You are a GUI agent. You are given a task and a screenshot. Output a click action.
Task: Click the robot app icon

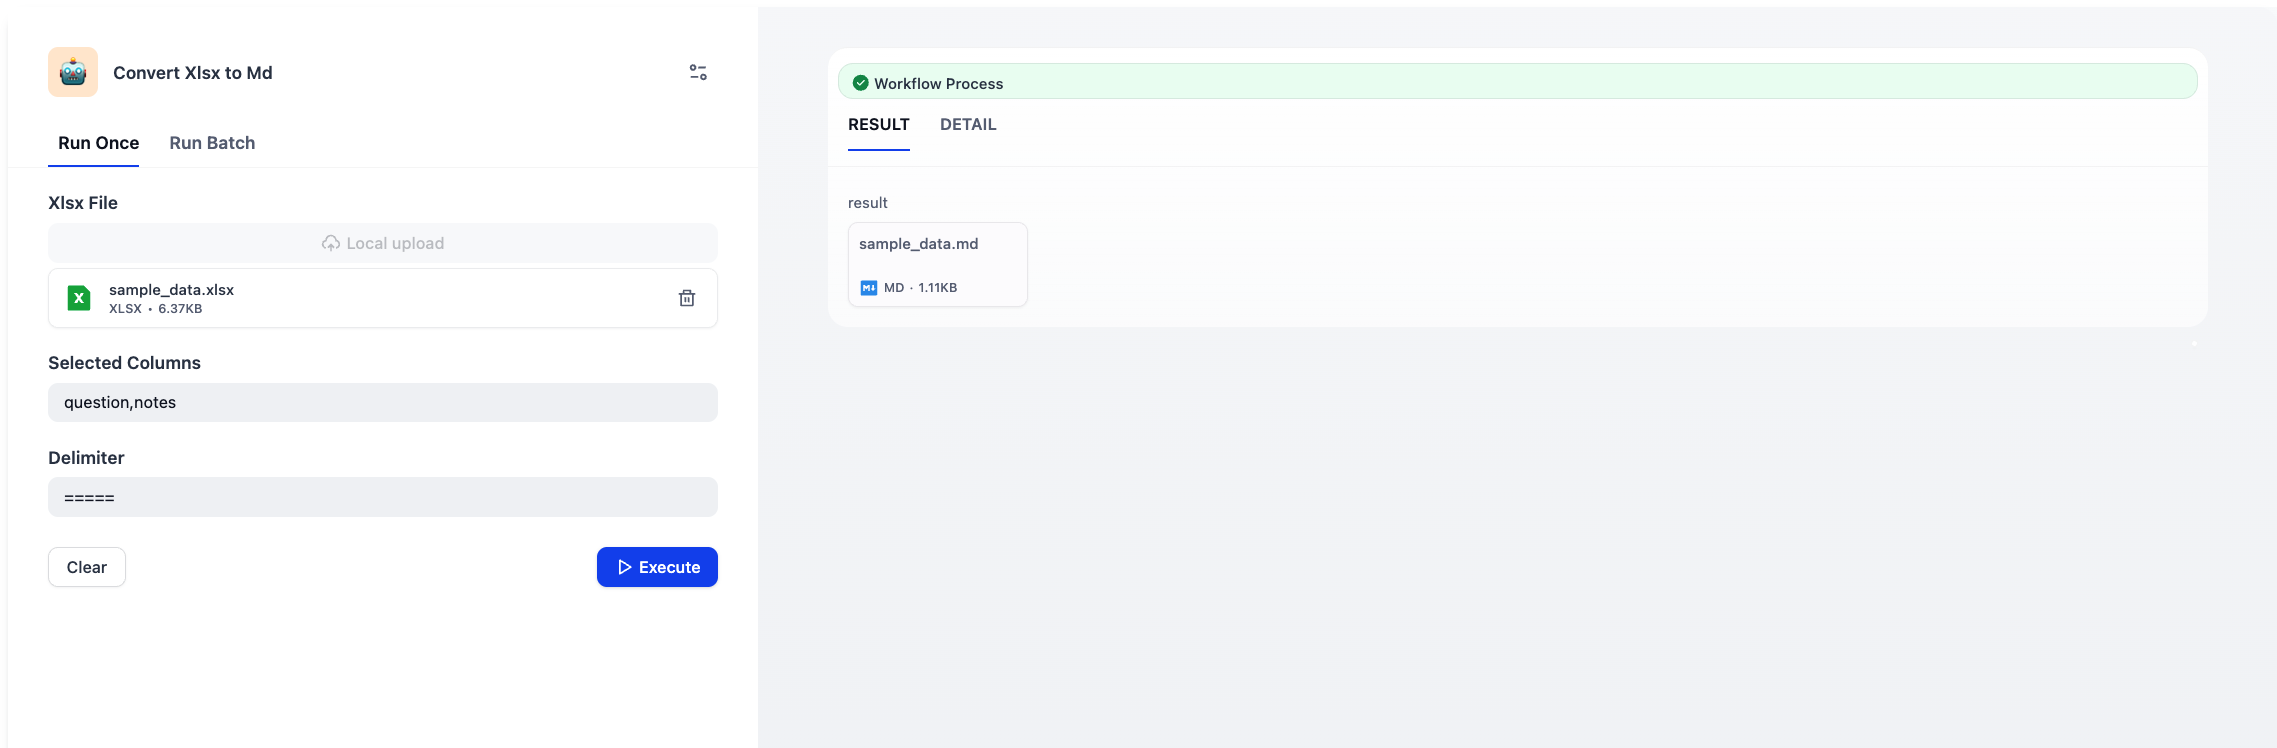[x=73, y=72]
